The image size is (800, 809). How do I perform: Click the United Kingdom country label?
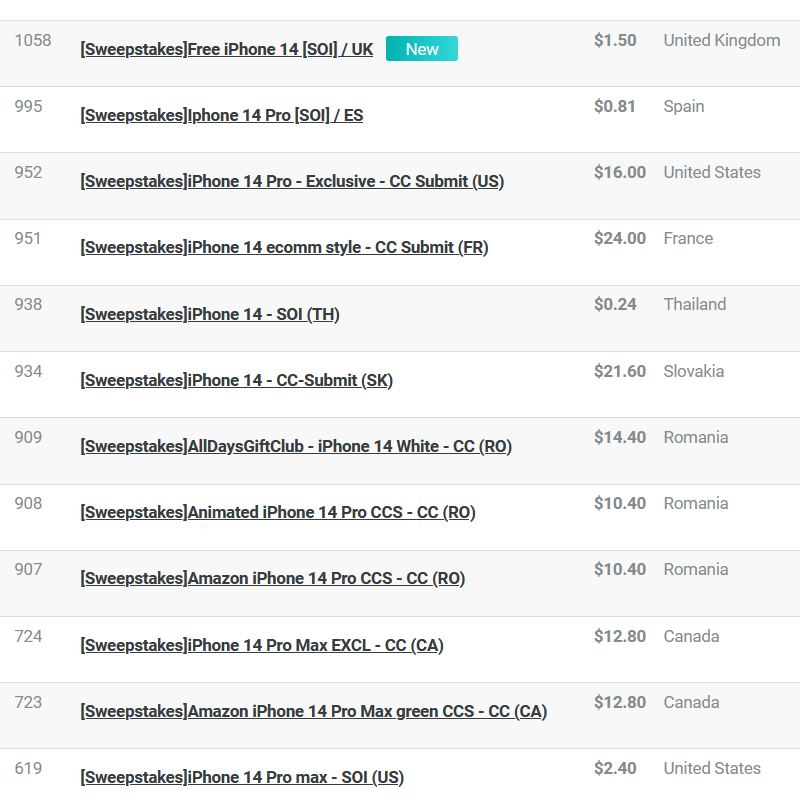tap(722, 40)
